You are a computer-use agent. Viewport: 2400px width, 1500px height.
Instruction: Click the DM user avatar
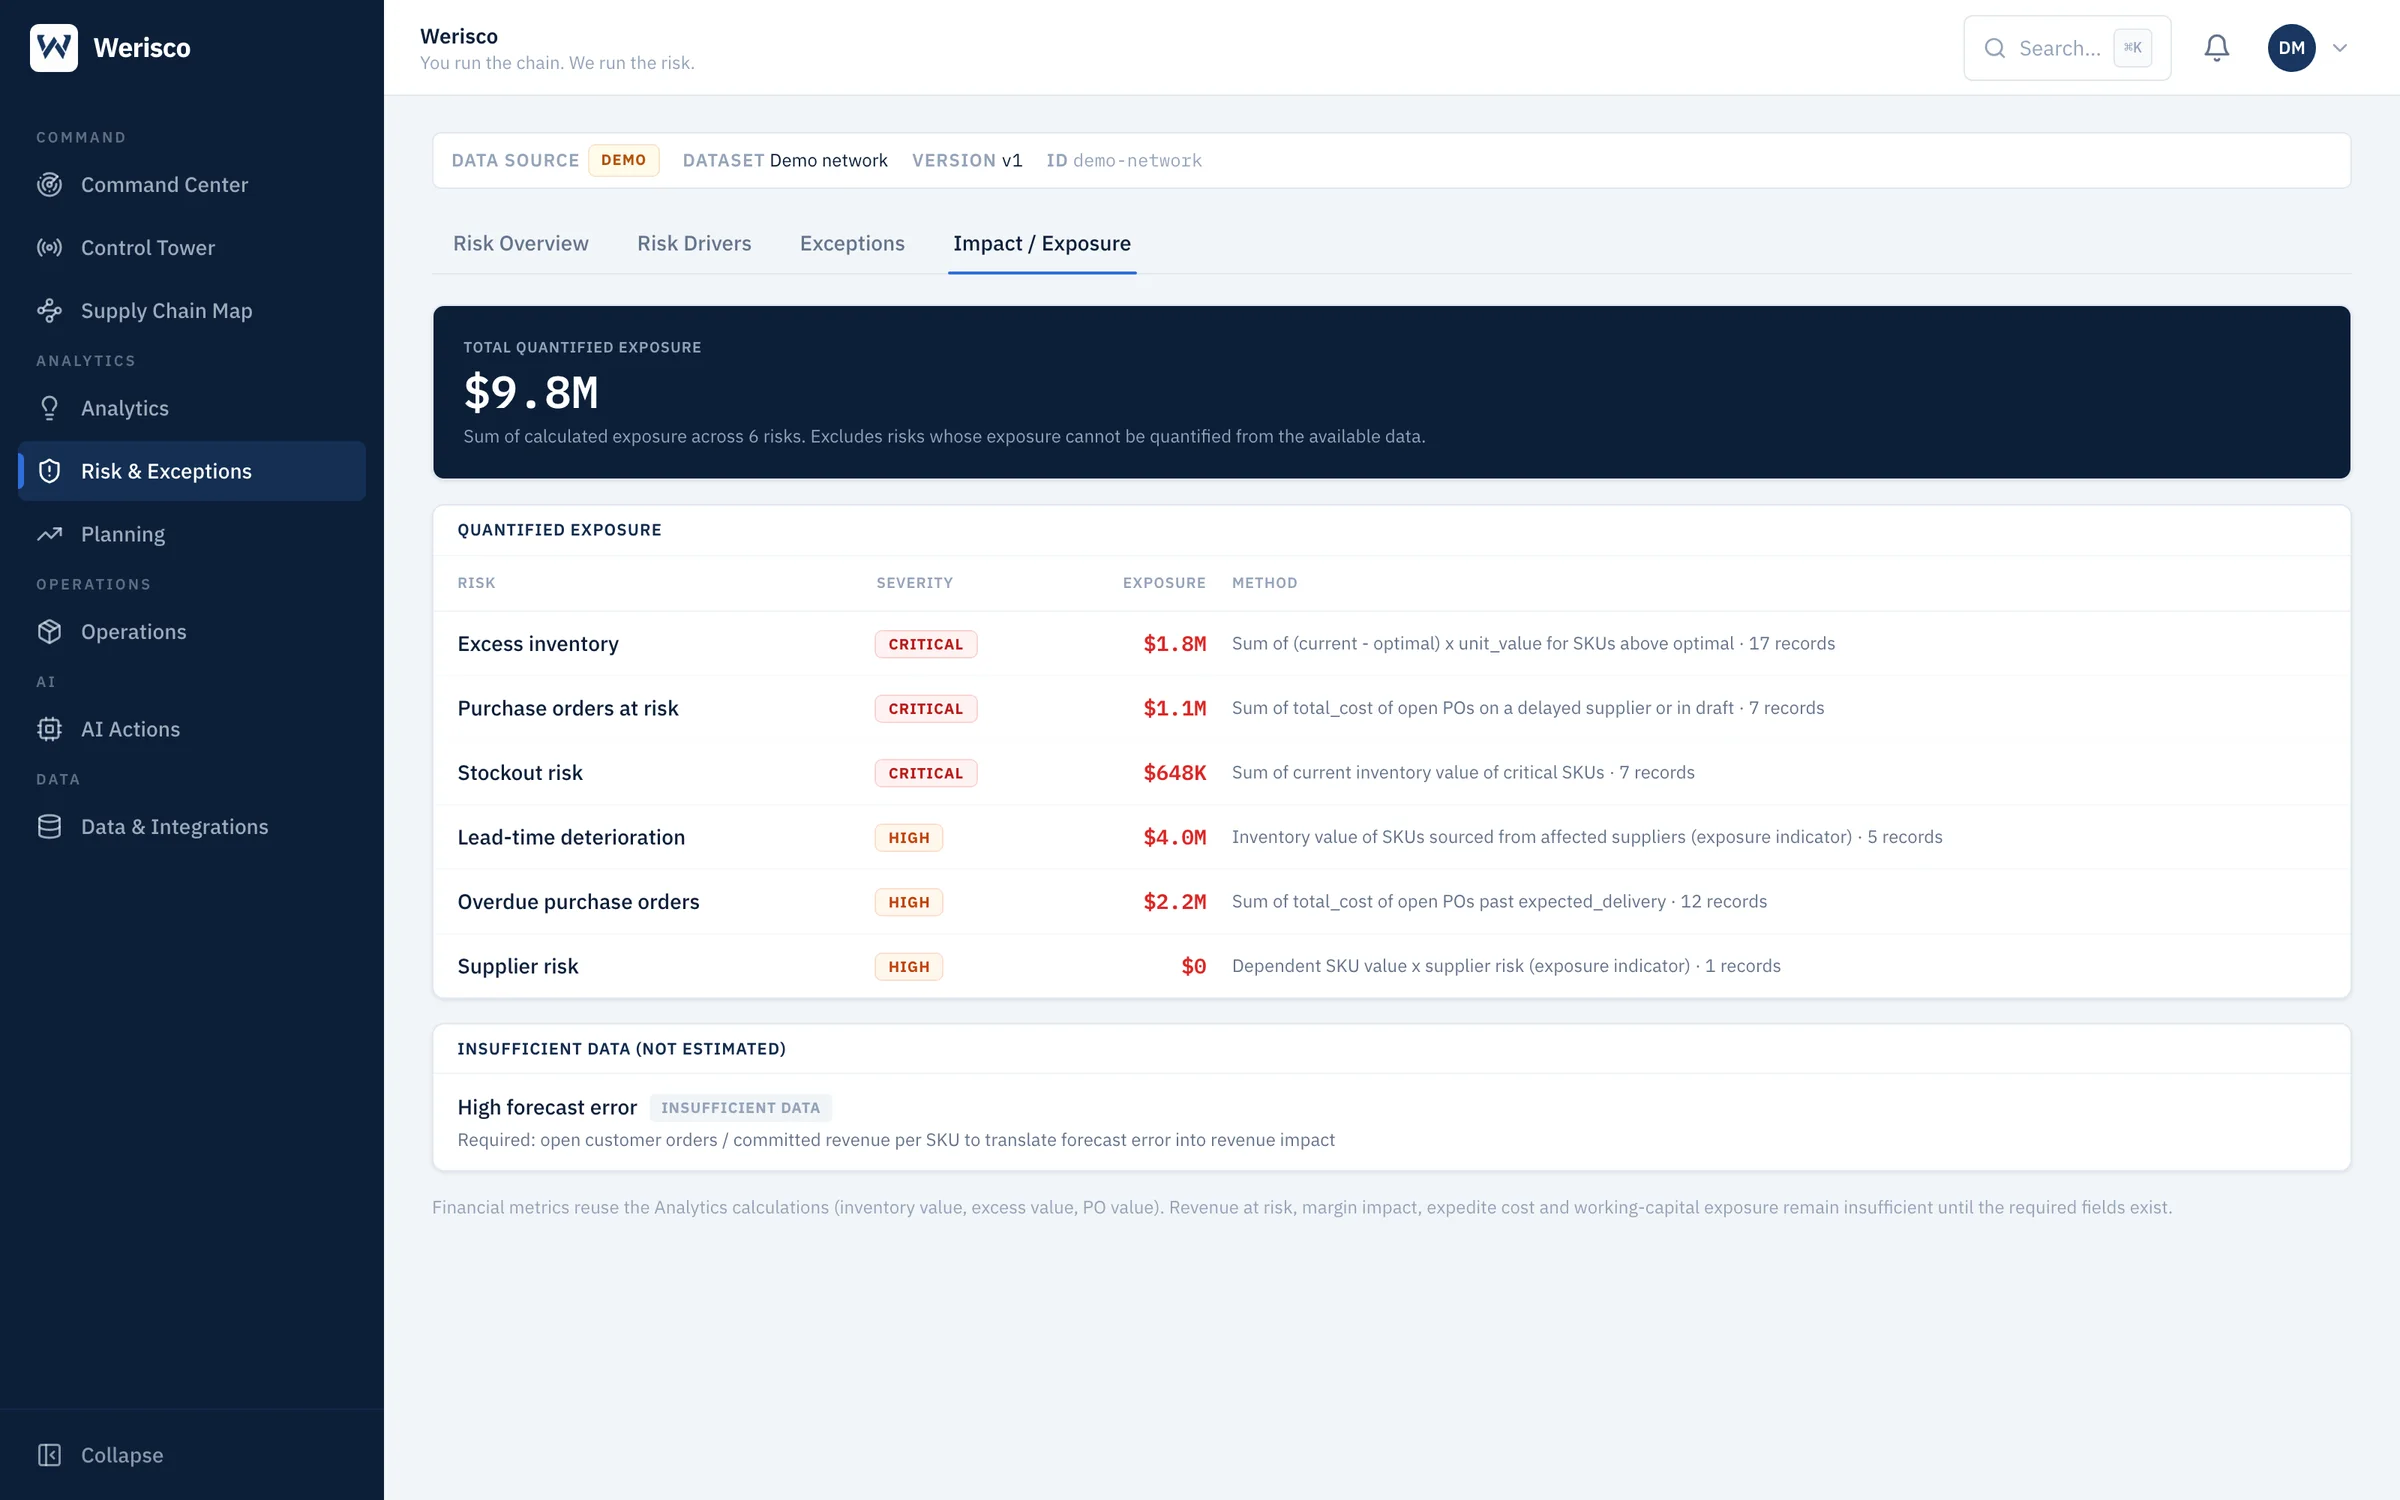pyautogui.click(x=2292, y=48)
